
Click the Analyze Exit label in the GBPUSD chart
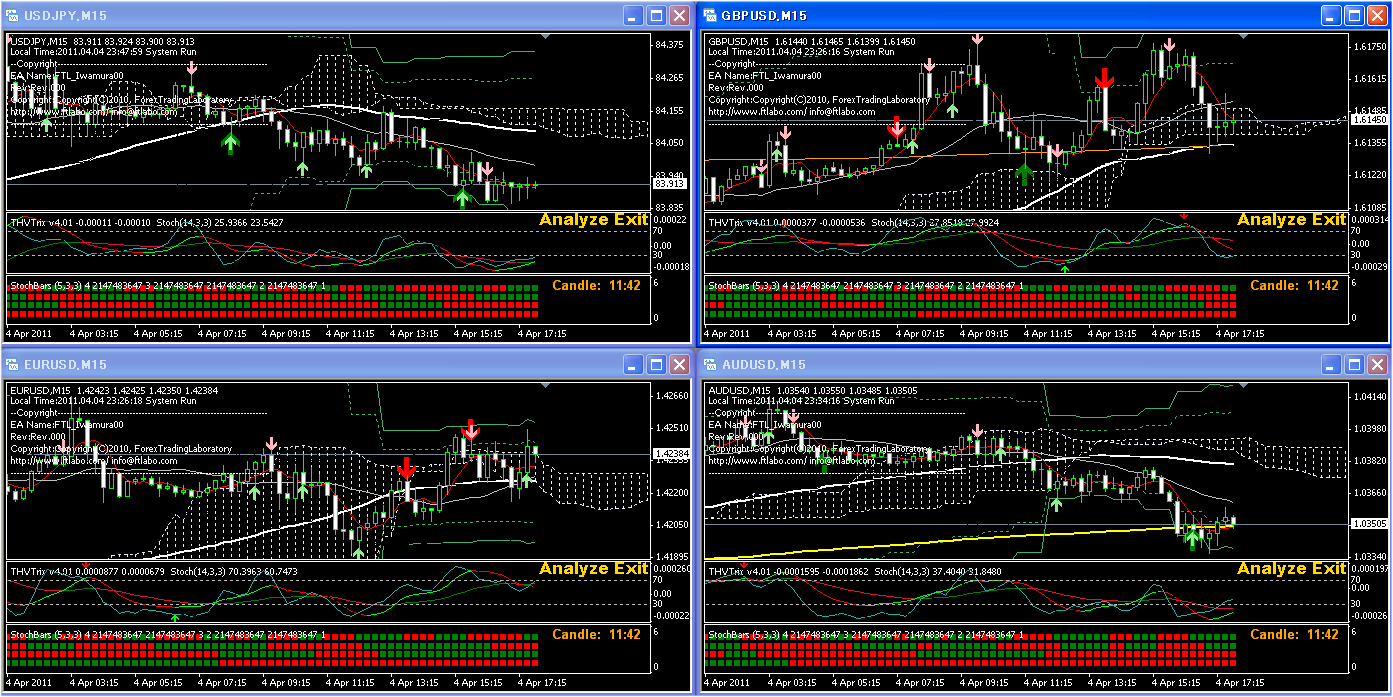1292,220
